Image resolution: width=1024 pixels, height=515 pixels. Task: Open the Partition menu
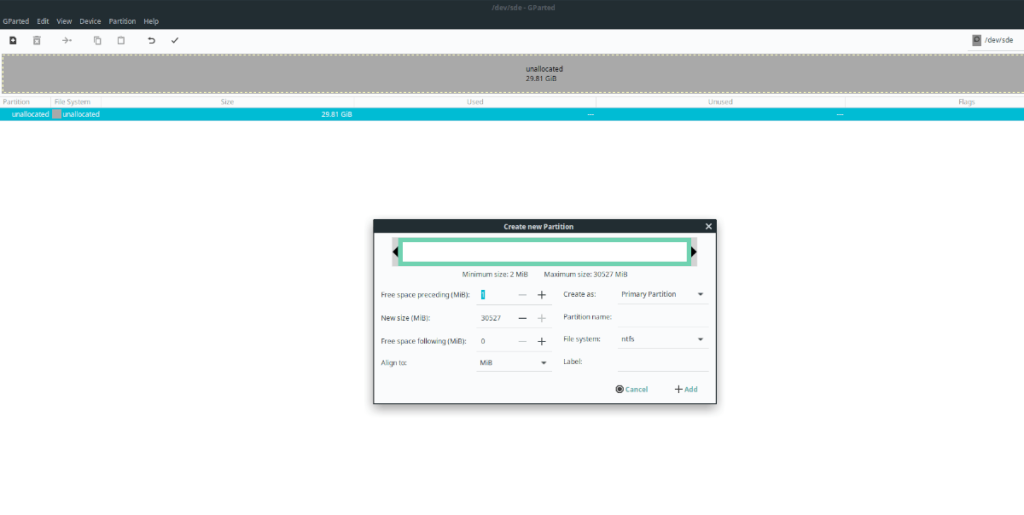tap(122, 21)
